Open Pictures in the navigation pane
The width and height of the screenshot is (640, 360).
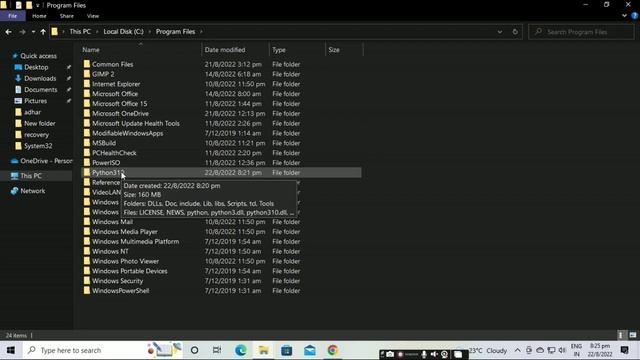pos(36,101)
